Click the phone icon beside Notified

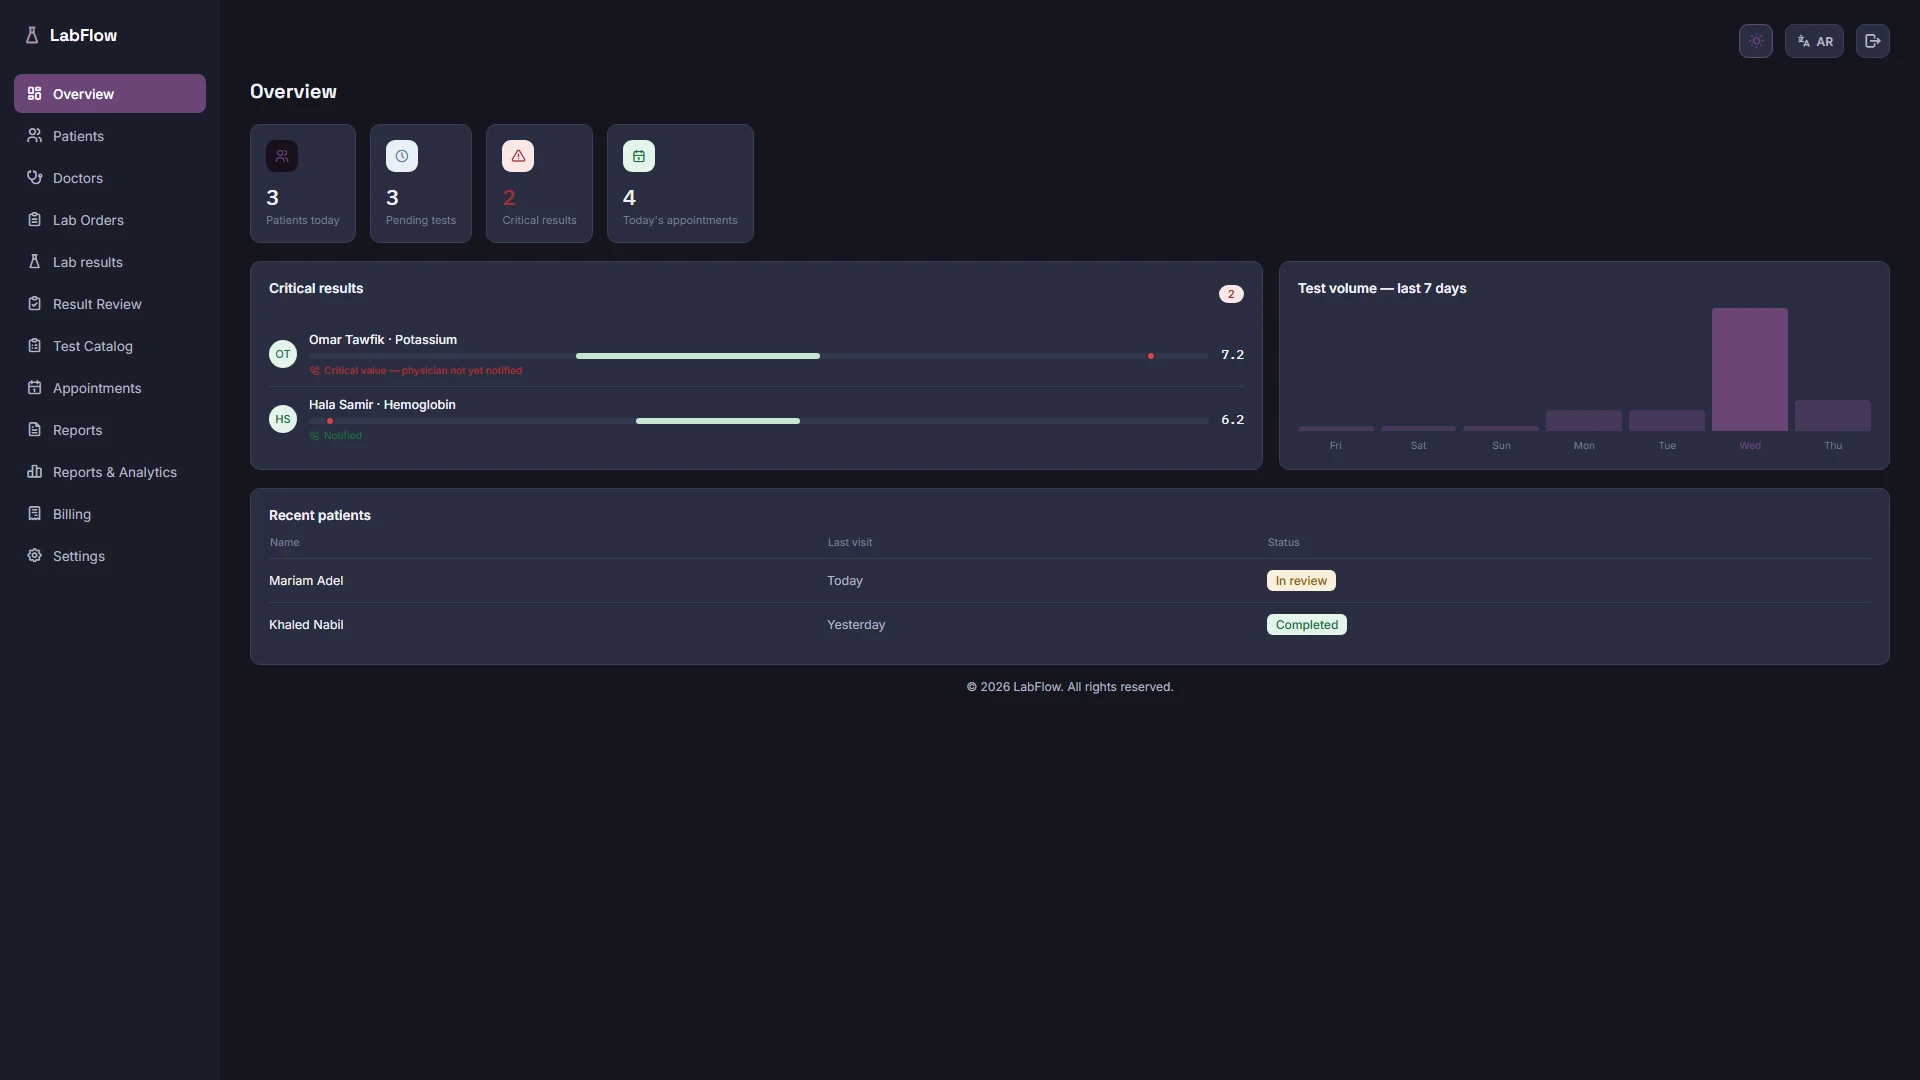click(315, 436)
